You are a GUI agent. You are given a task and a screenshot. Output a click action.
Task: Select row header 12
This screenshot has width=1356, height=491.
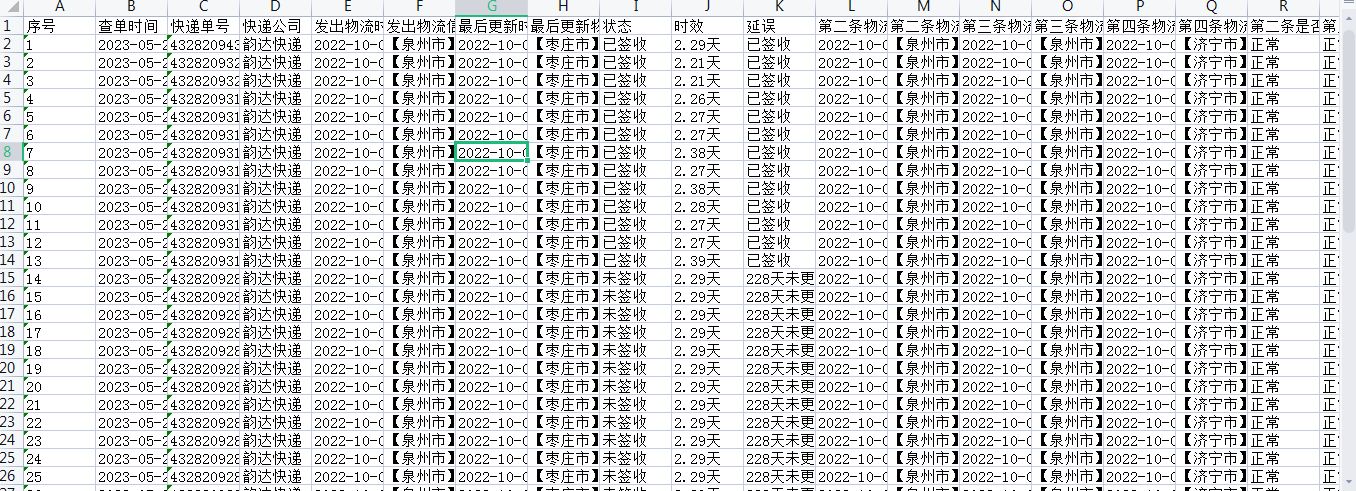12,224
